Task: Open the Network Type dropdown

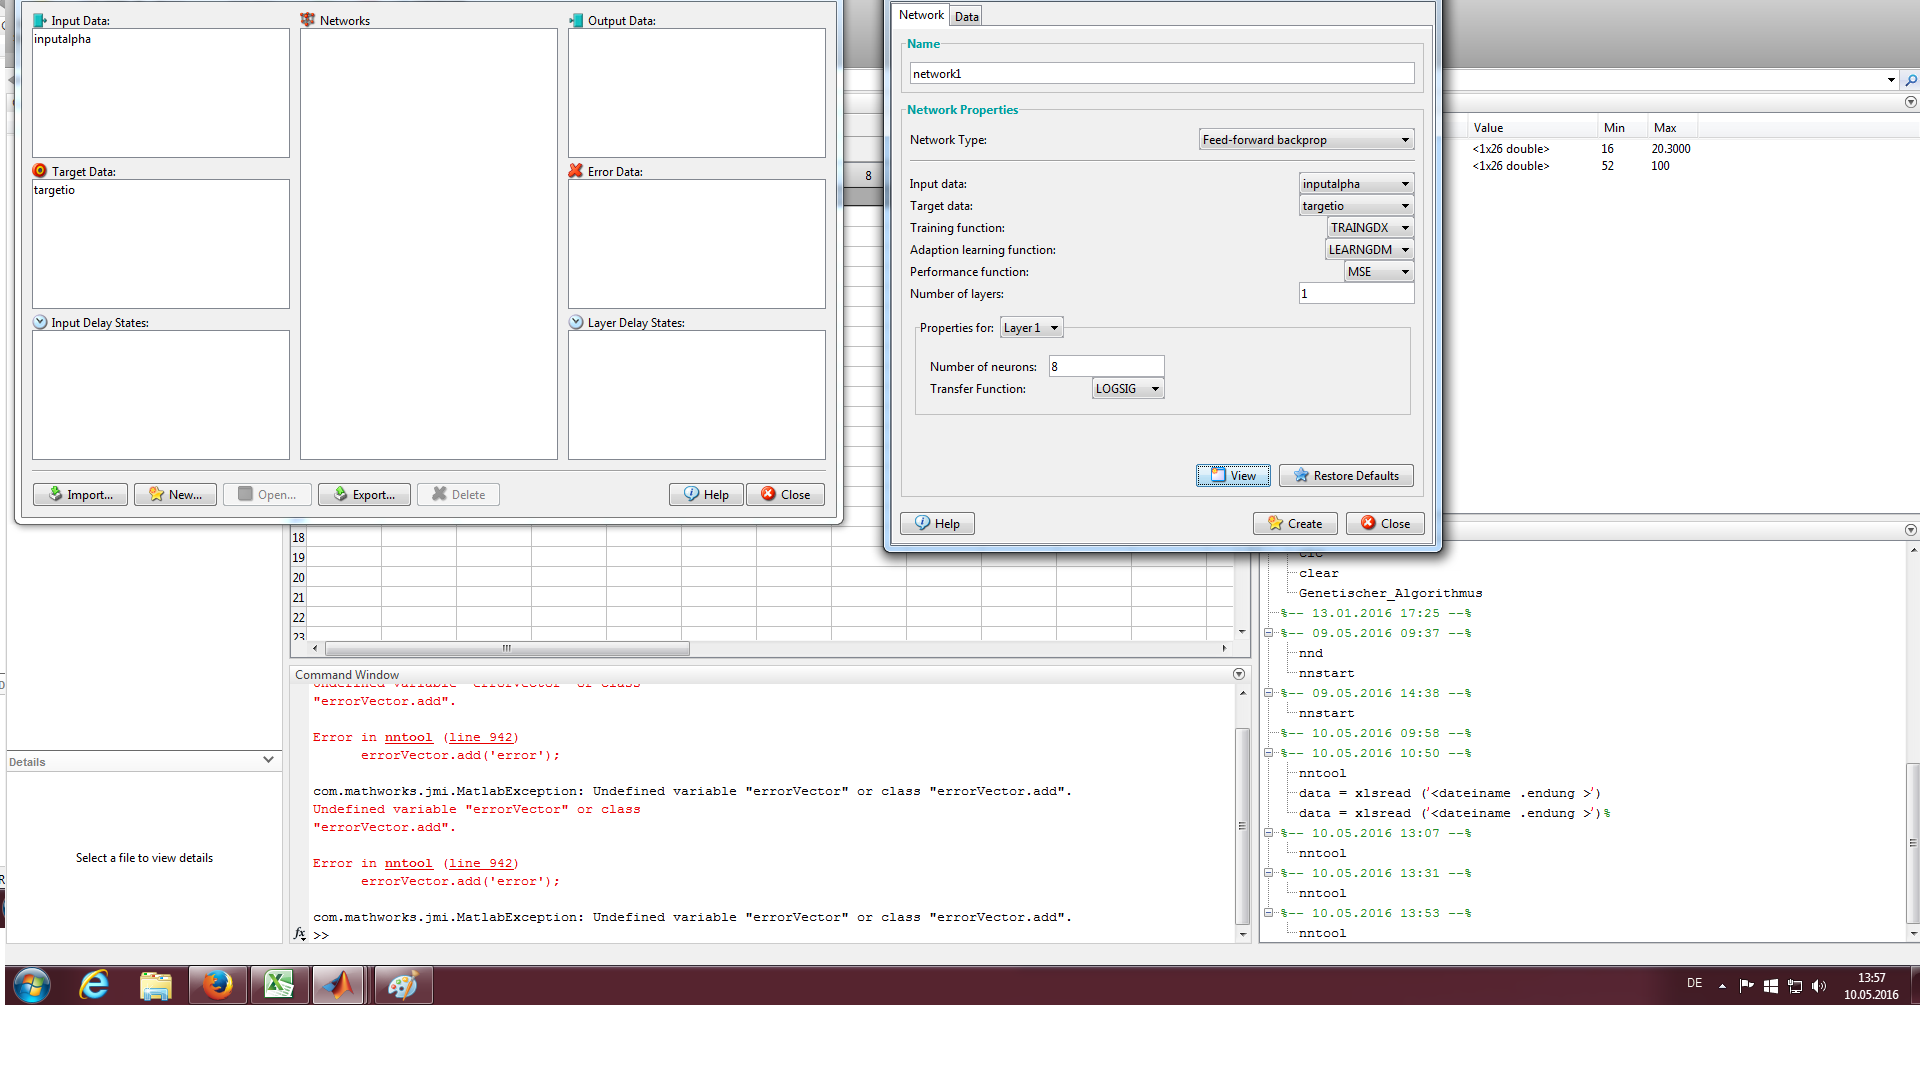Action: (1306, 140)
